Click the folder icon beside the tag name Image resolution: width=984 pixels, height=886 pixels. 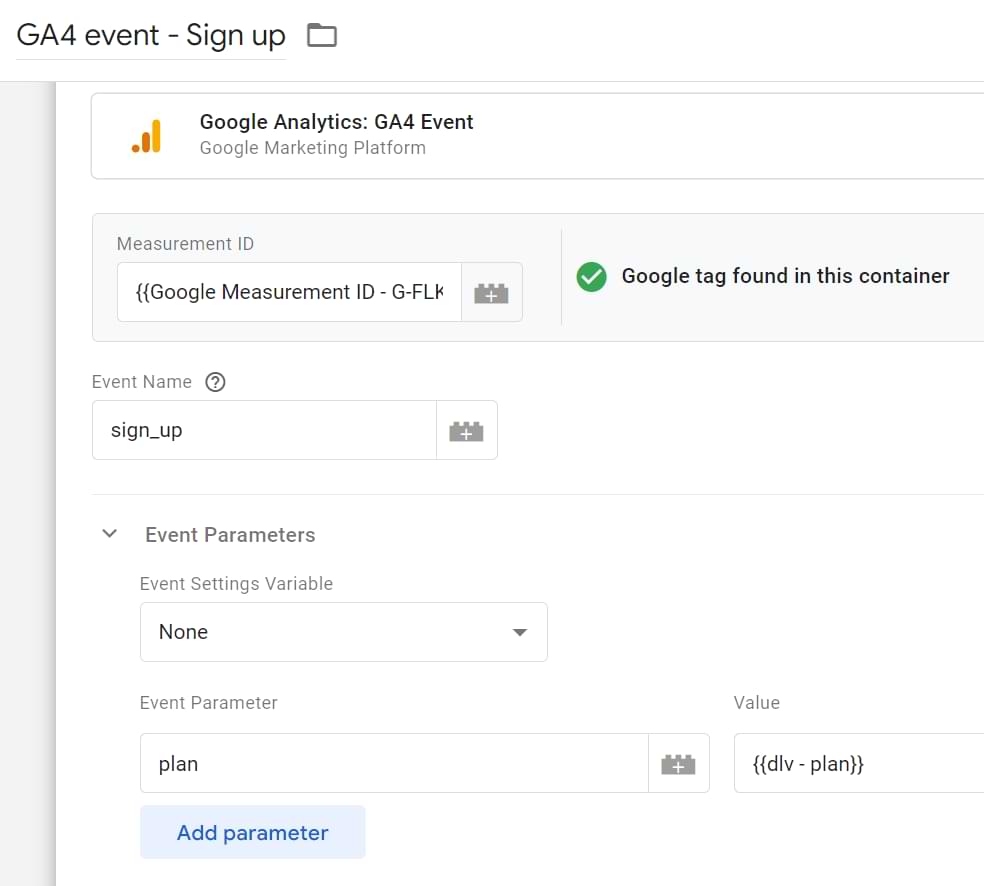[322, 36]
